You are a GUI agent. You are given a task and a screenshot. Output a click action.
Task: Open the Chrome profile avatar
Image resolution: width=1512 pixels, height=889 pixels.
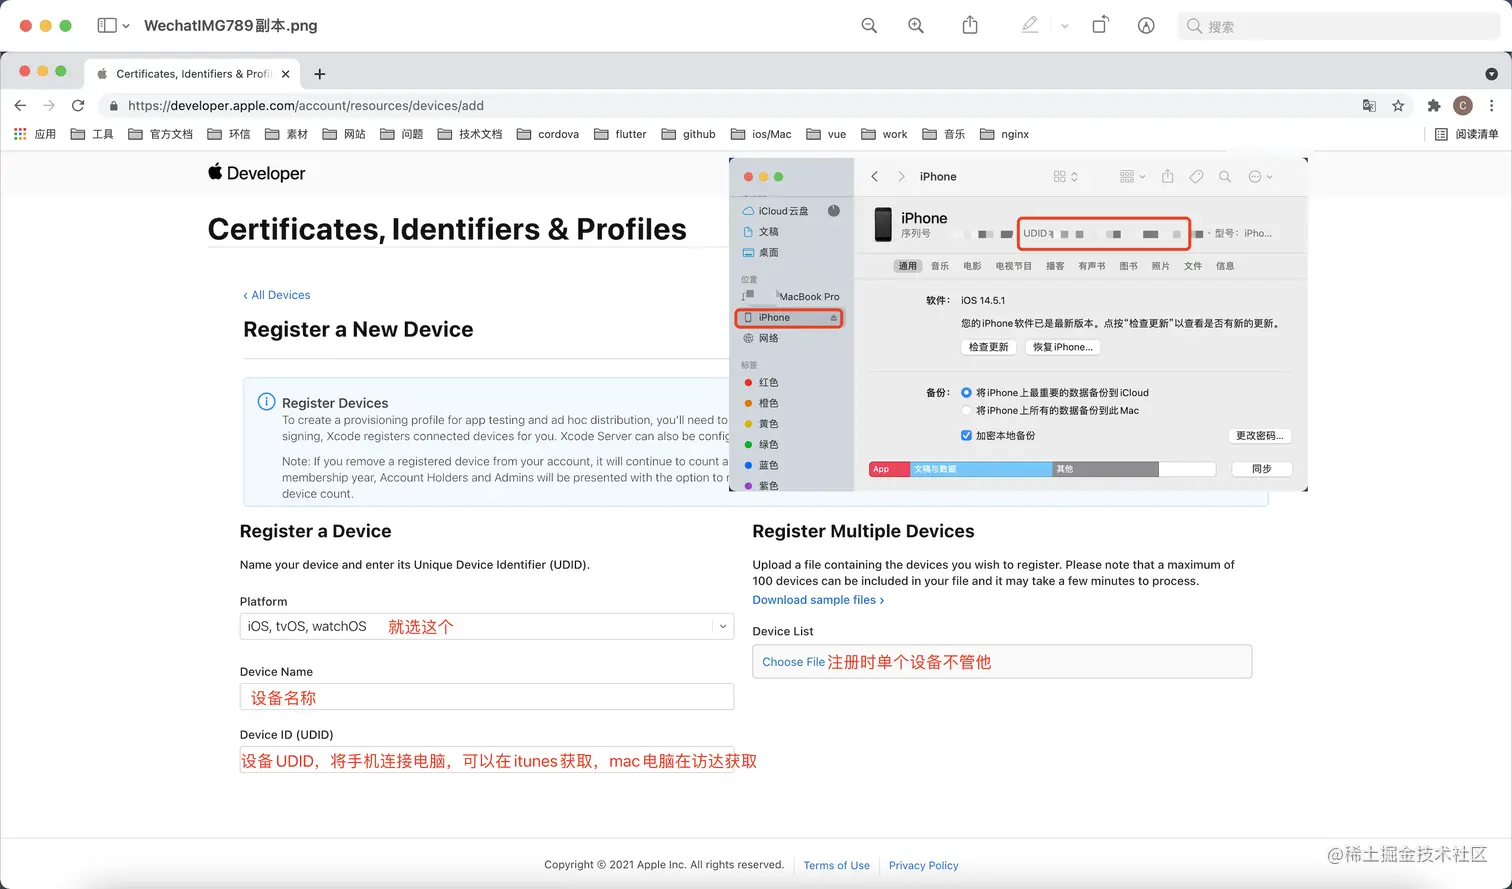click(x=1463, y=105)
